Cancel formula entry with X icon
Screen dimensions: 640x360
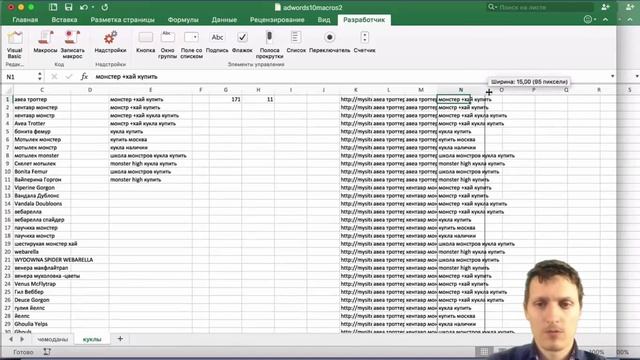tap(54, 76)
